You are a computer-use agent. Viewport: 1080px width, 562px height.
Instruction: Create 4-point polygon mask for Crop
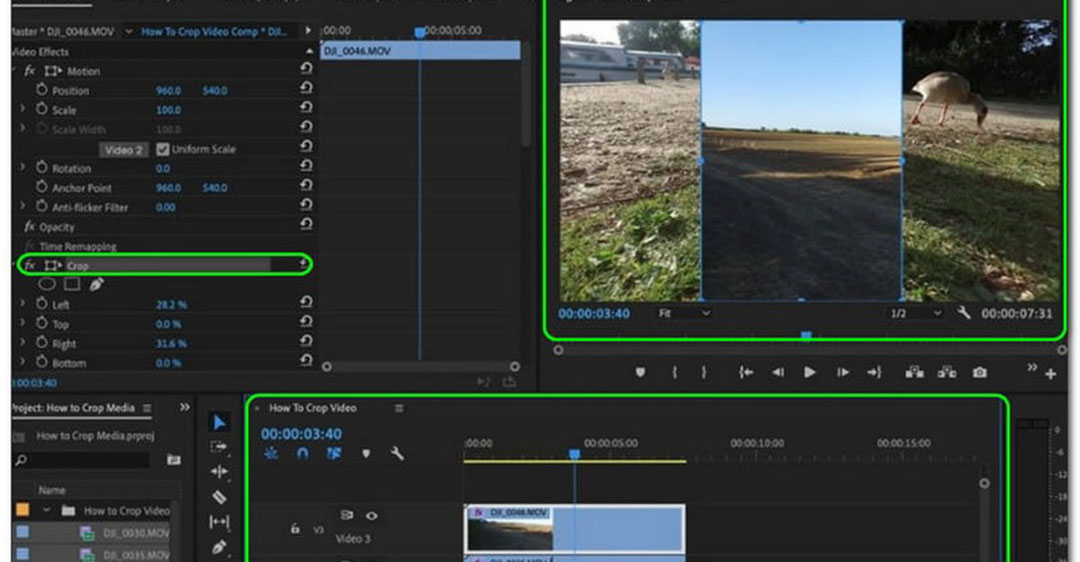pyautogui.click(x=72, y=284)
